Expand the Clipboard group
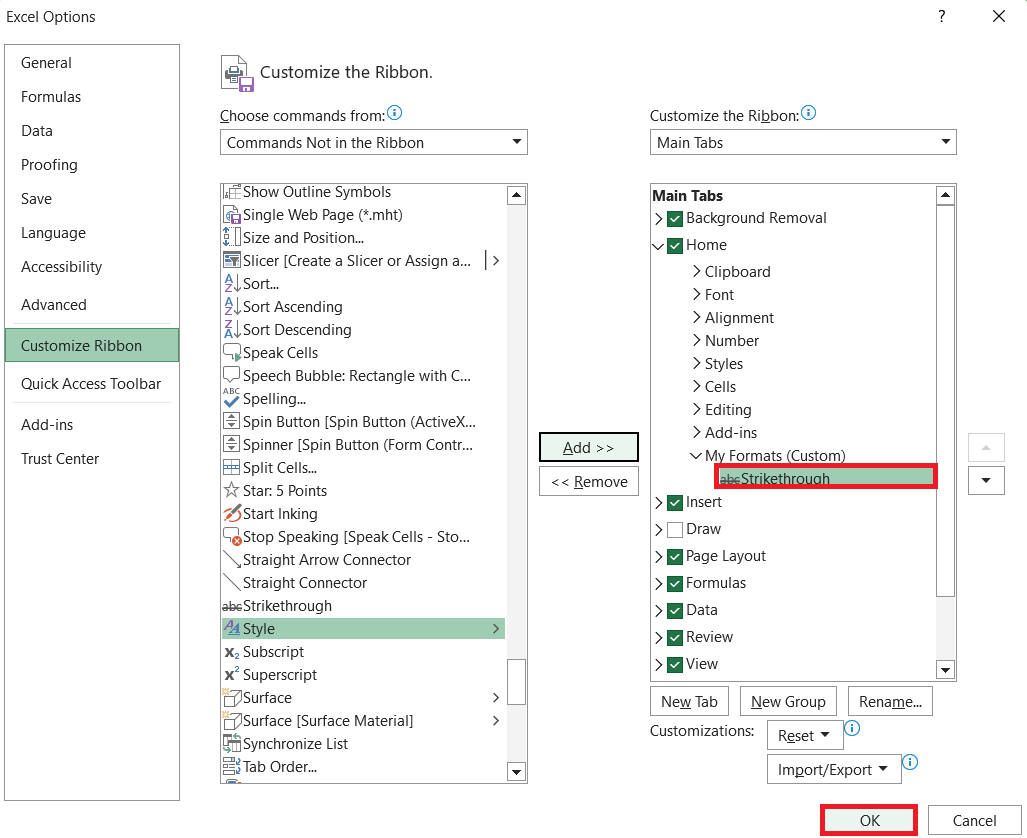Image resolution: width=1027 pixels, height=838 pixels. pyautogui.click(x=697, y=271)
